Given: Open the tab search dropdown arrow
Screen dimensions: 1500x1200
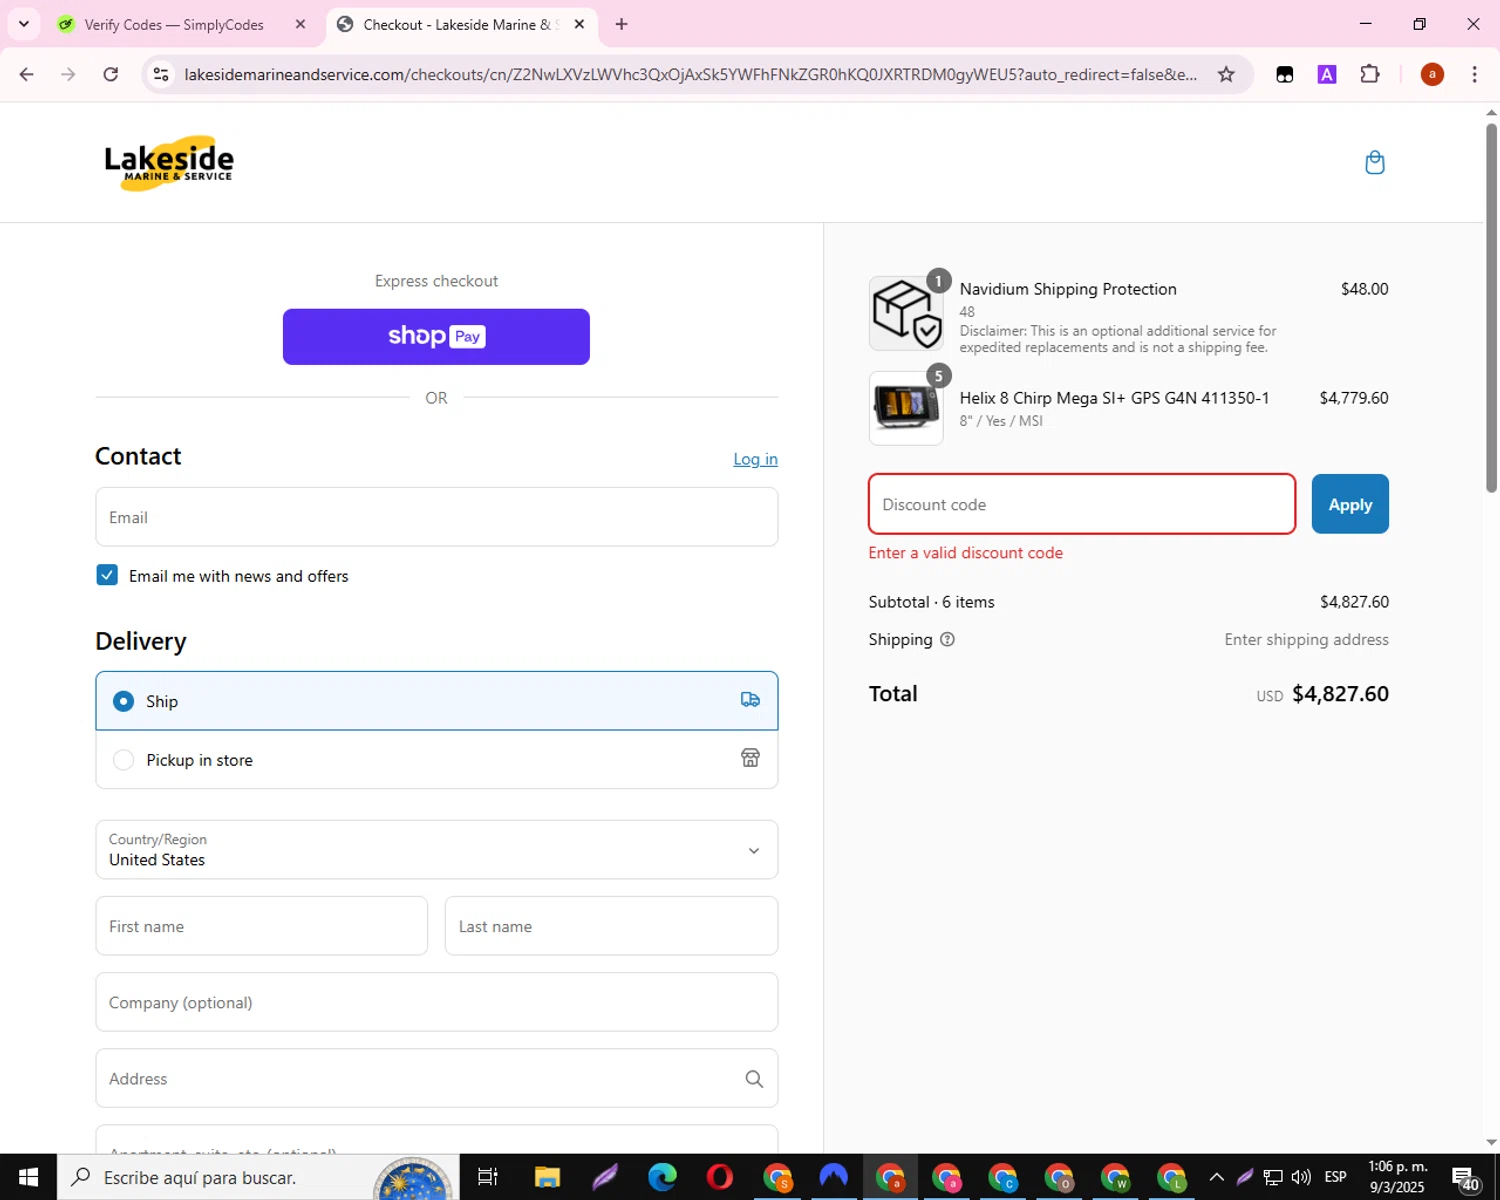Looking at the screenshot, I should pos(24,24).
